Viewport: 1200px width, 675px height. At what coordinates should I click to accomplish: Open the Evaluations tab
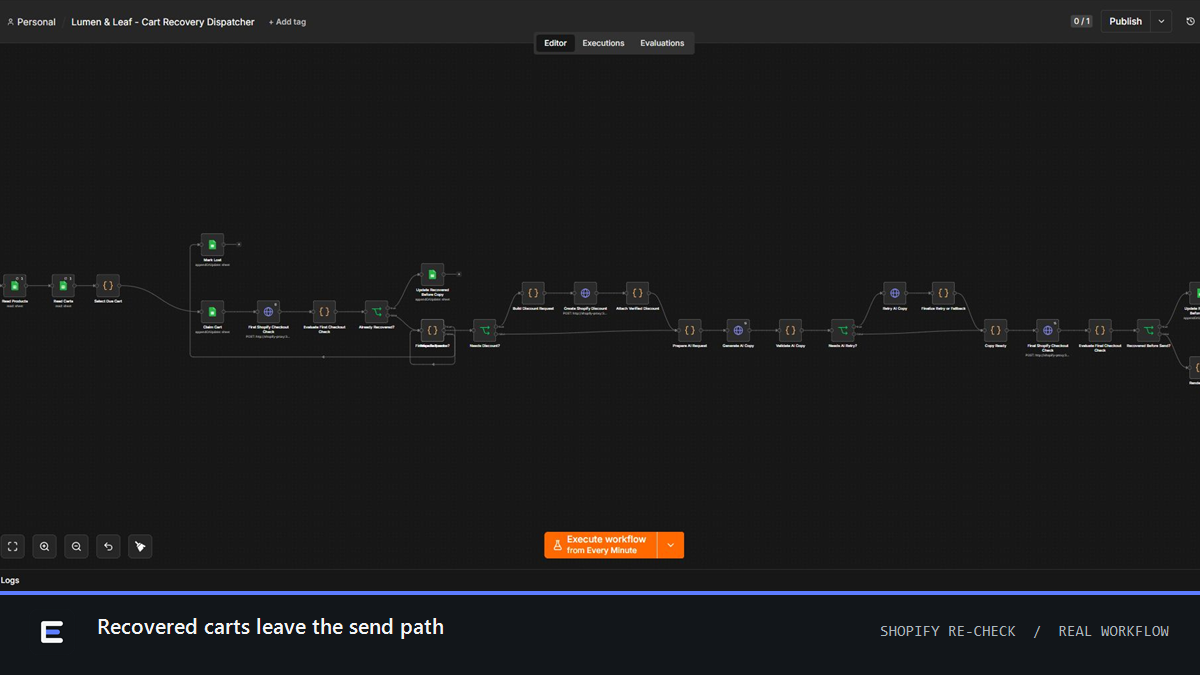[662, 43]
